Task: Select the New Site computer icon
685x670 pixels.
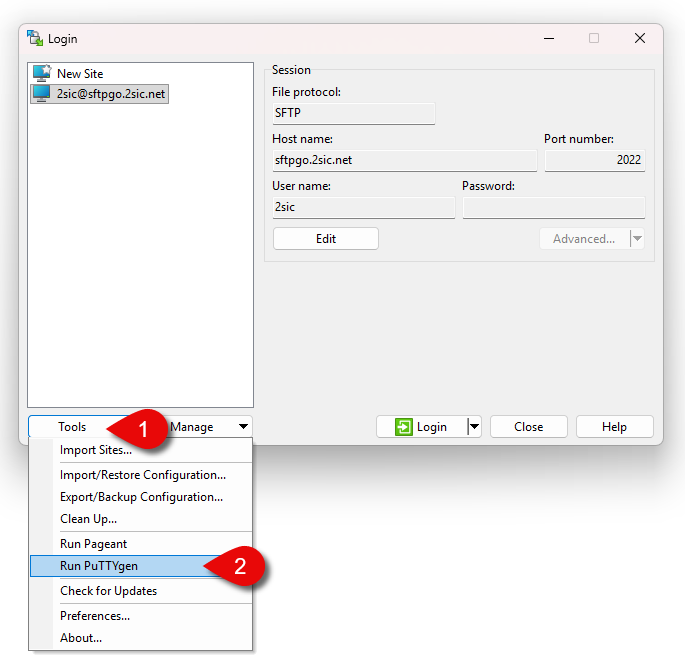Action: [x=42, y=73]
